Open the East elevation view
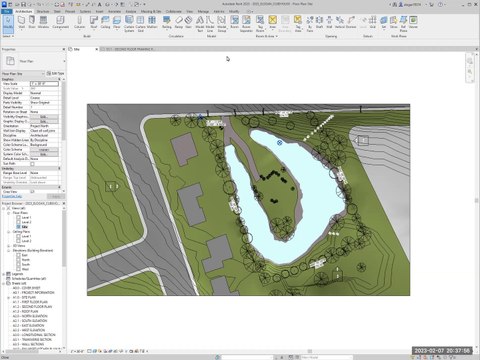The width and height of the screenshot is (480, 360). click(25, 255)
